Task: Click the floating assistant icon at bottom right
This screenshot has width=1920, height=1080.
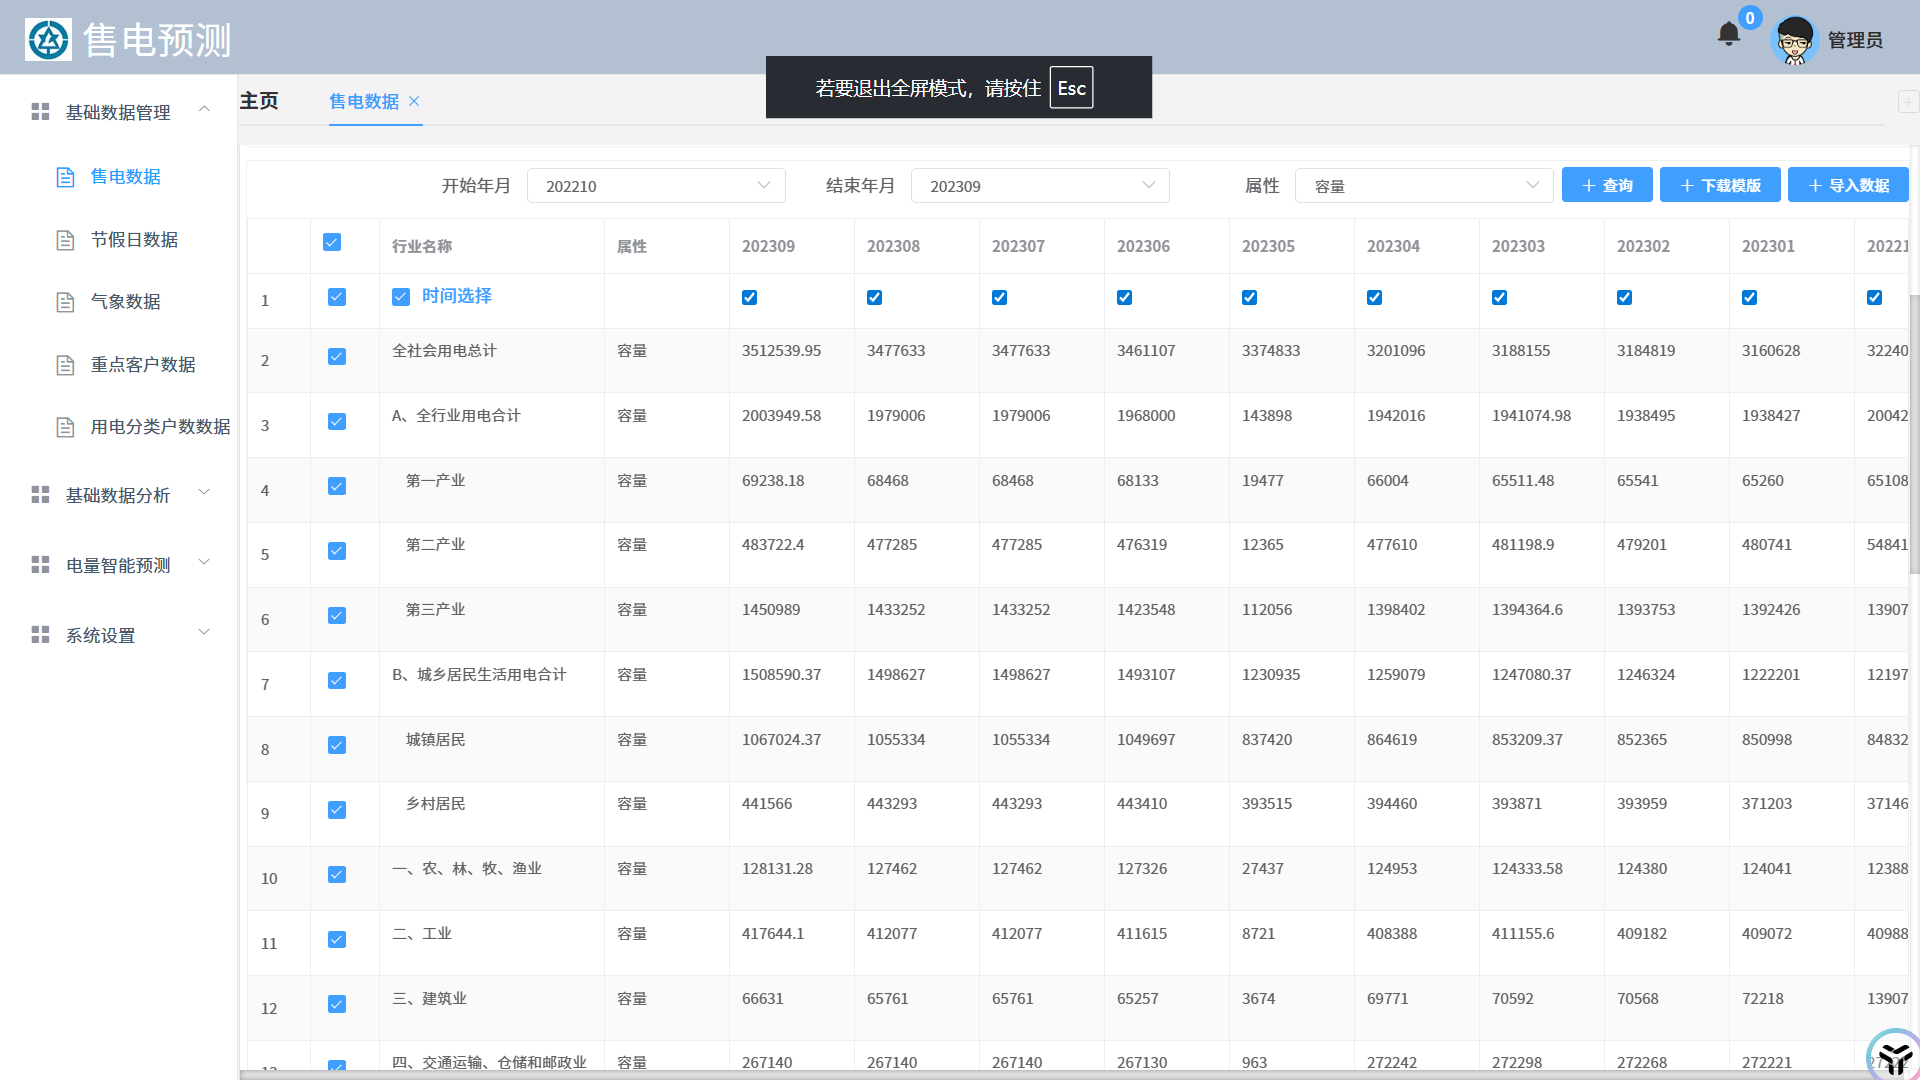Action: coord(1894,1055)
